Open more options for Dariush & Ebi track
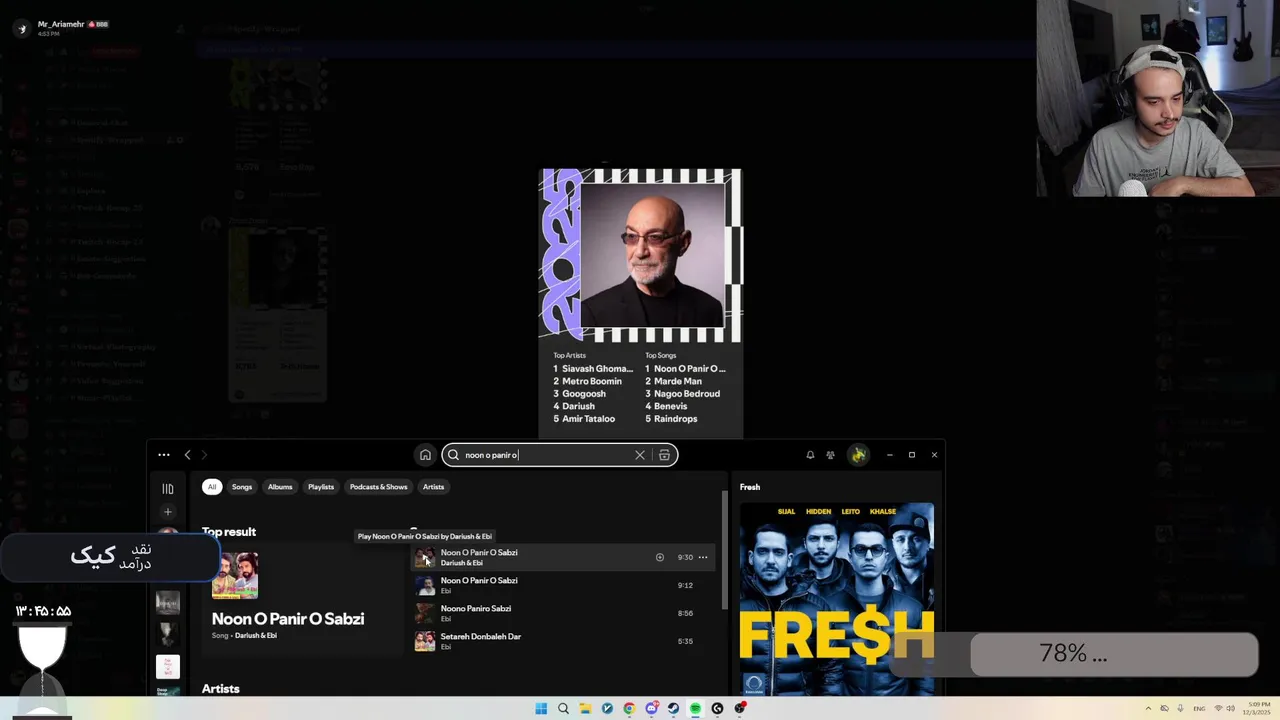 pyautogui.click(x=703, y=557)
